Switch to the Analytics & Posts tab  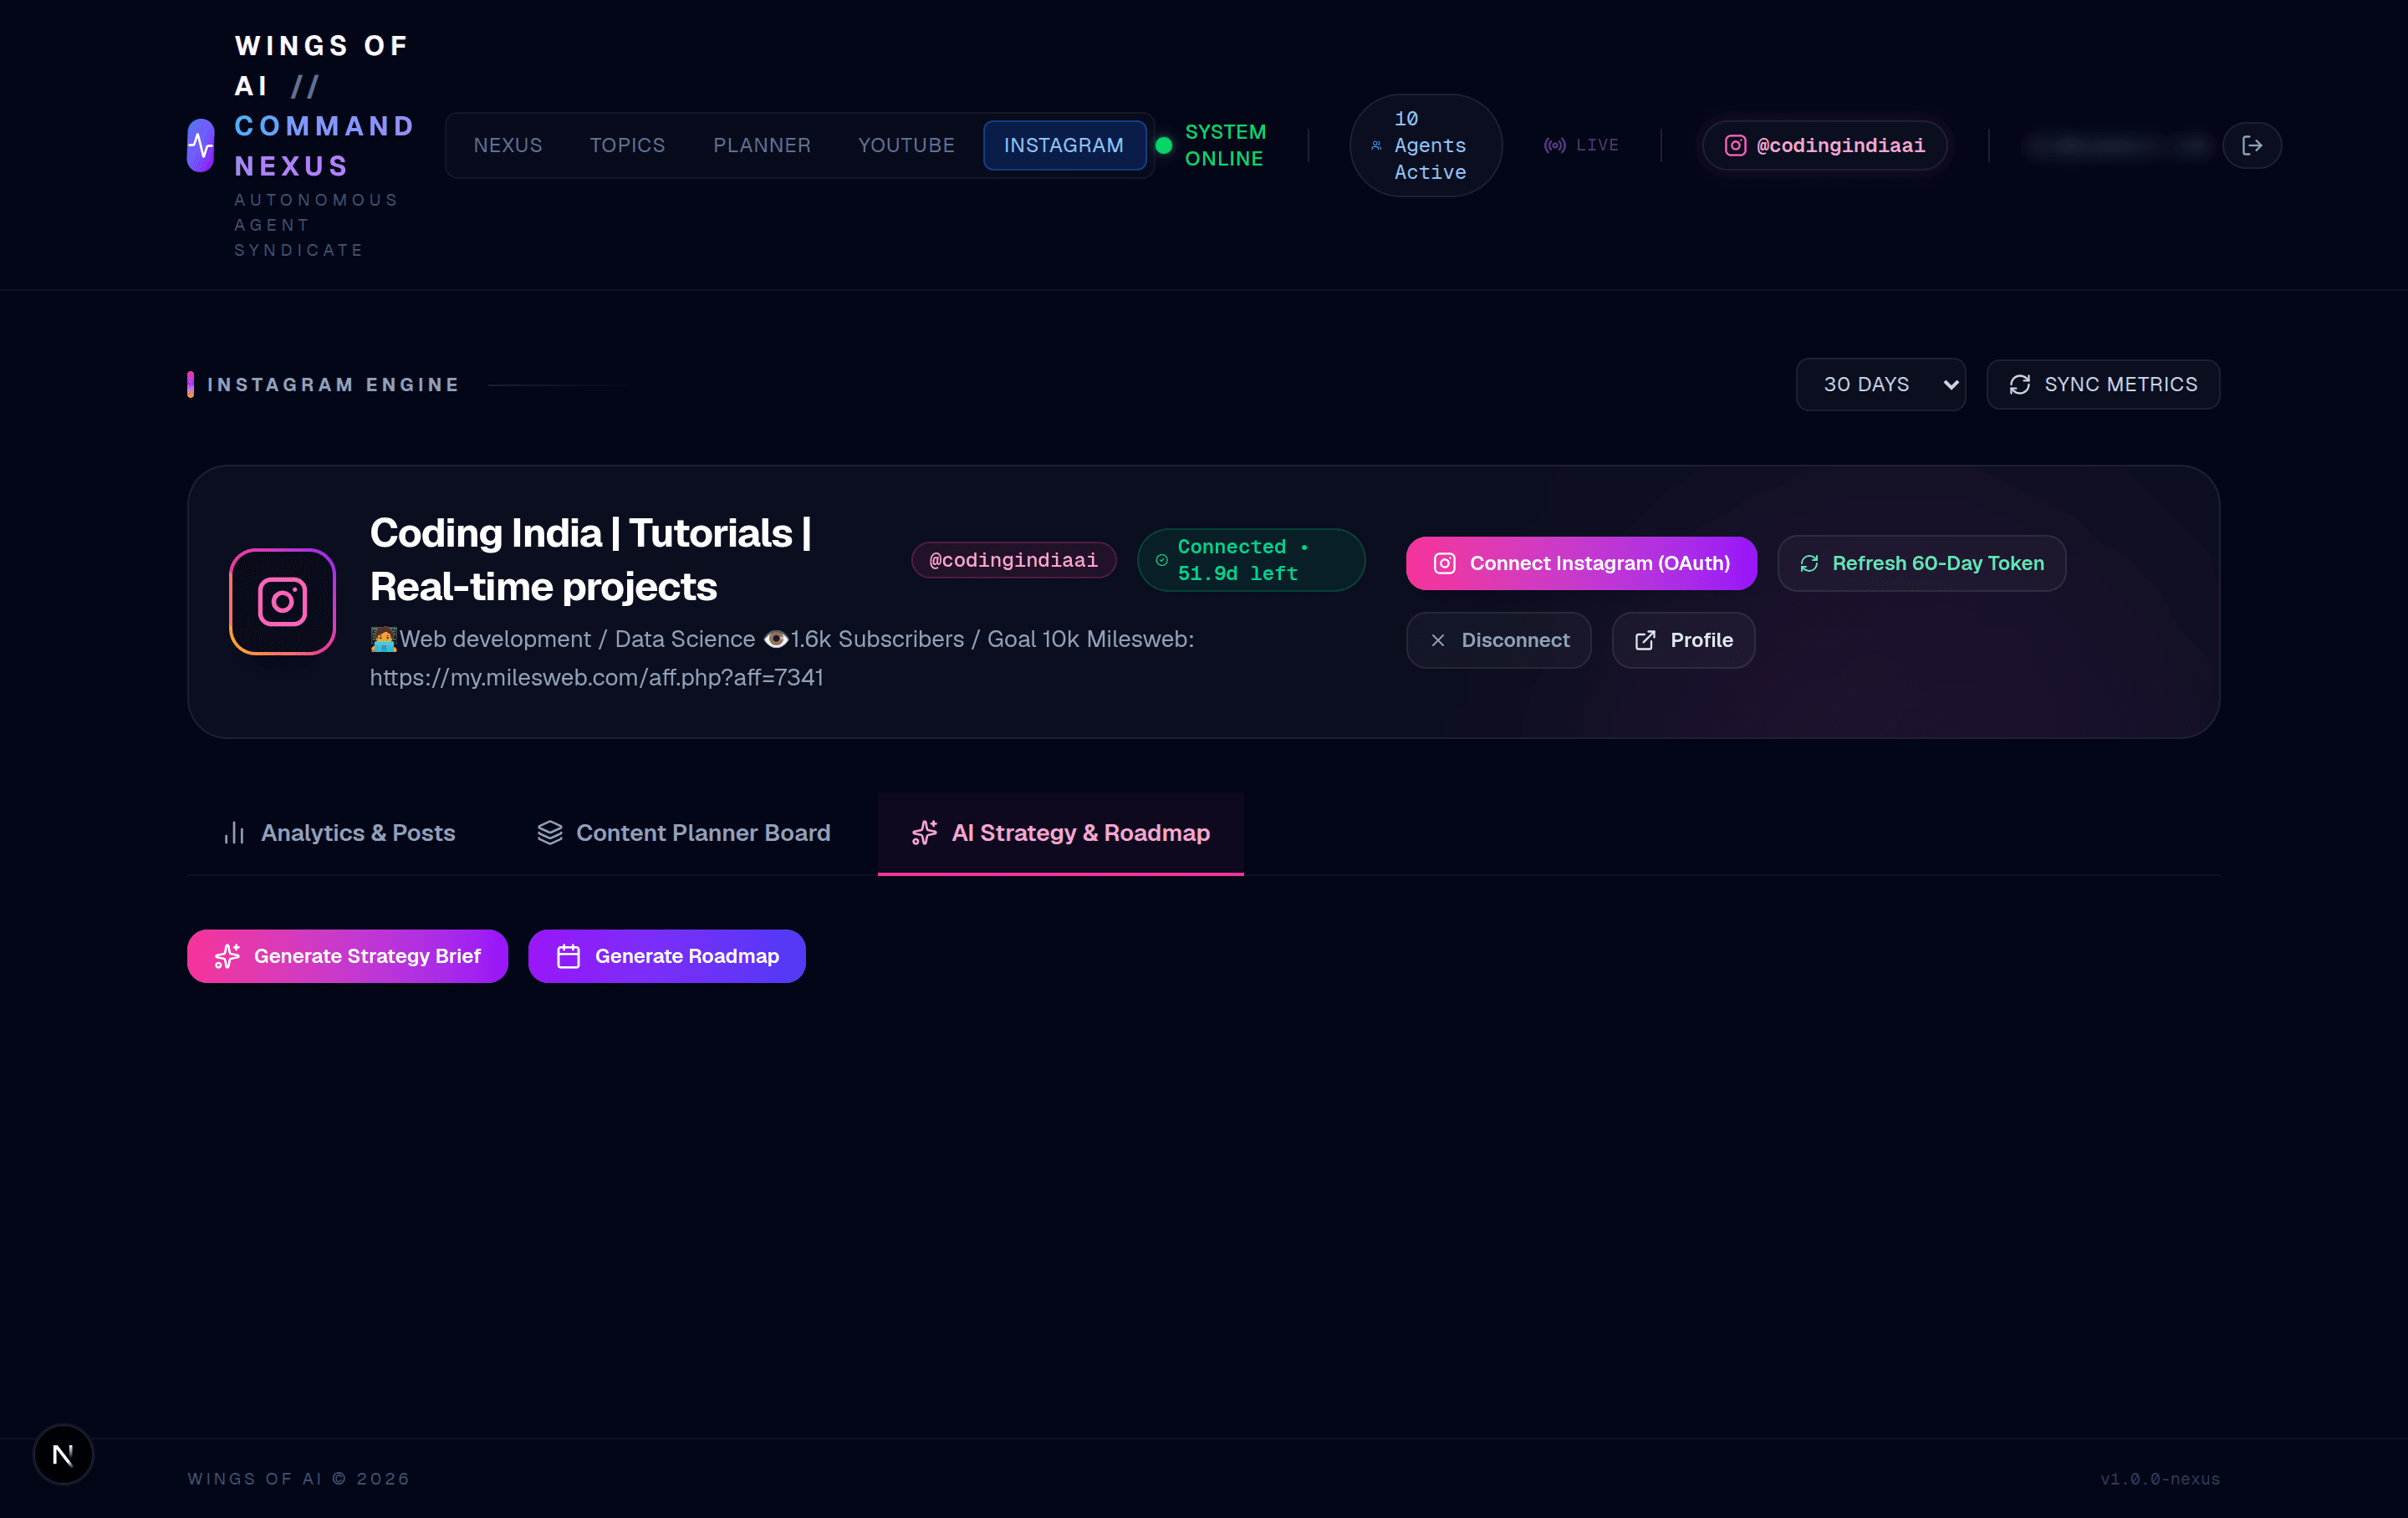(339, 833)
